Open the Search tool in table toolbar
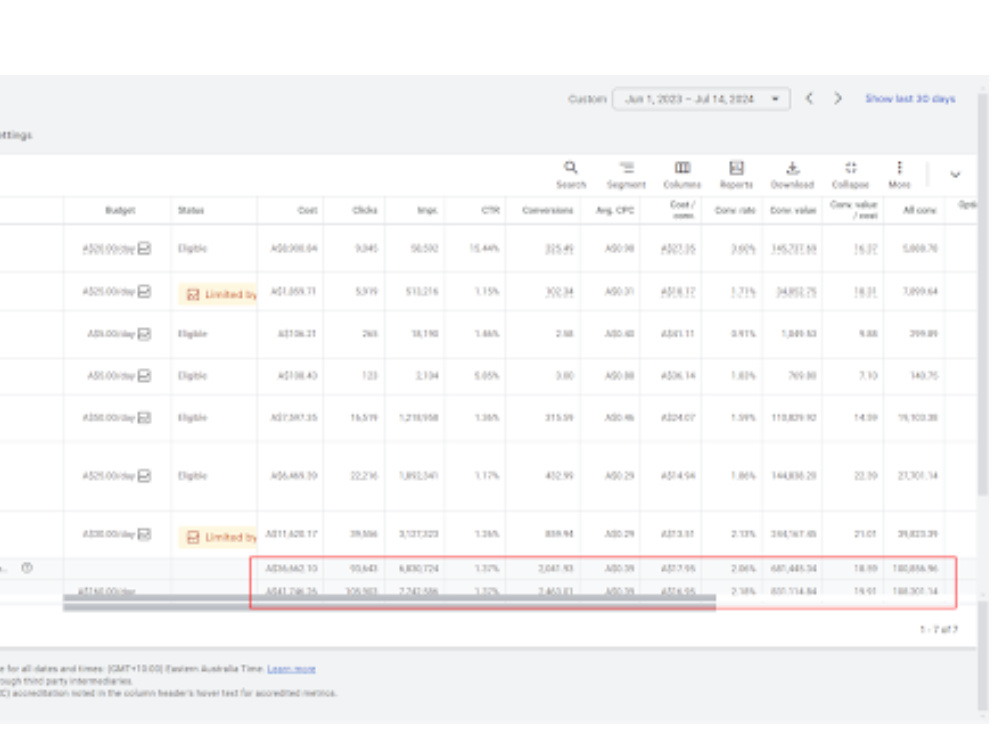The height and width of the screenshot is (750, 1000). [570, 175]
